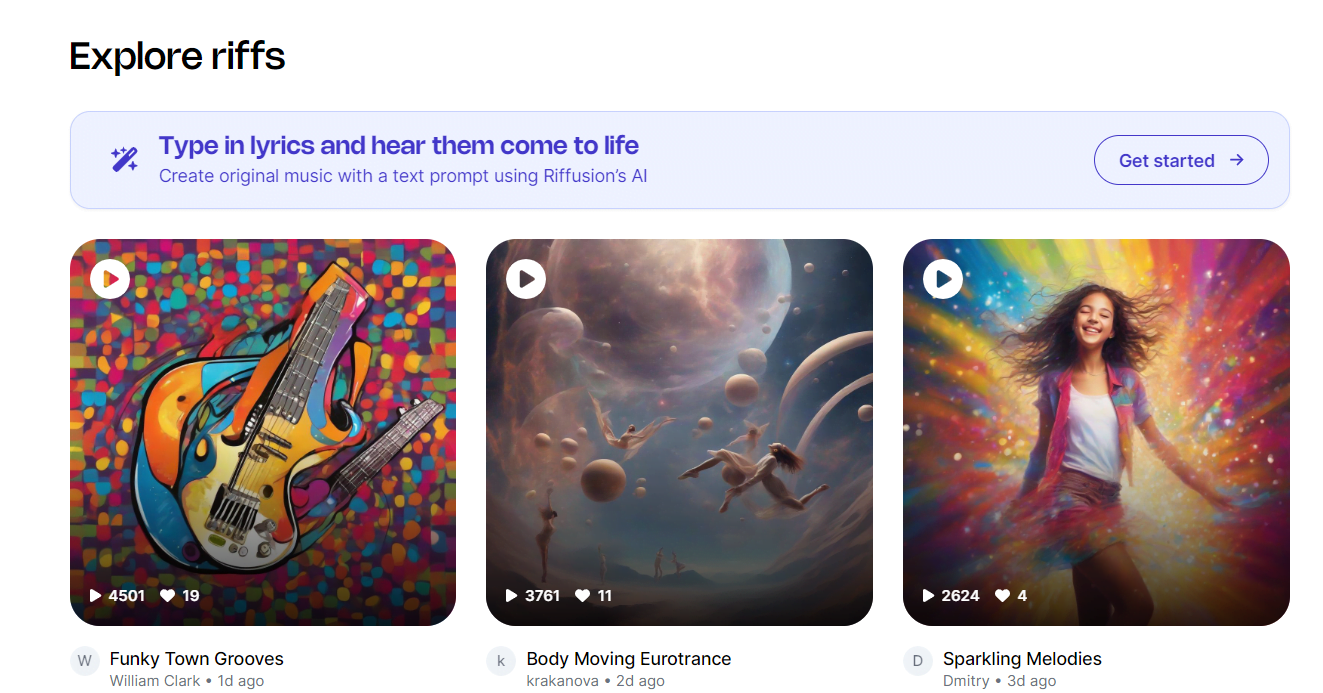Click the magic wand sparkle icon
The image size is (1323, 693).
click(x=124, y=160)
